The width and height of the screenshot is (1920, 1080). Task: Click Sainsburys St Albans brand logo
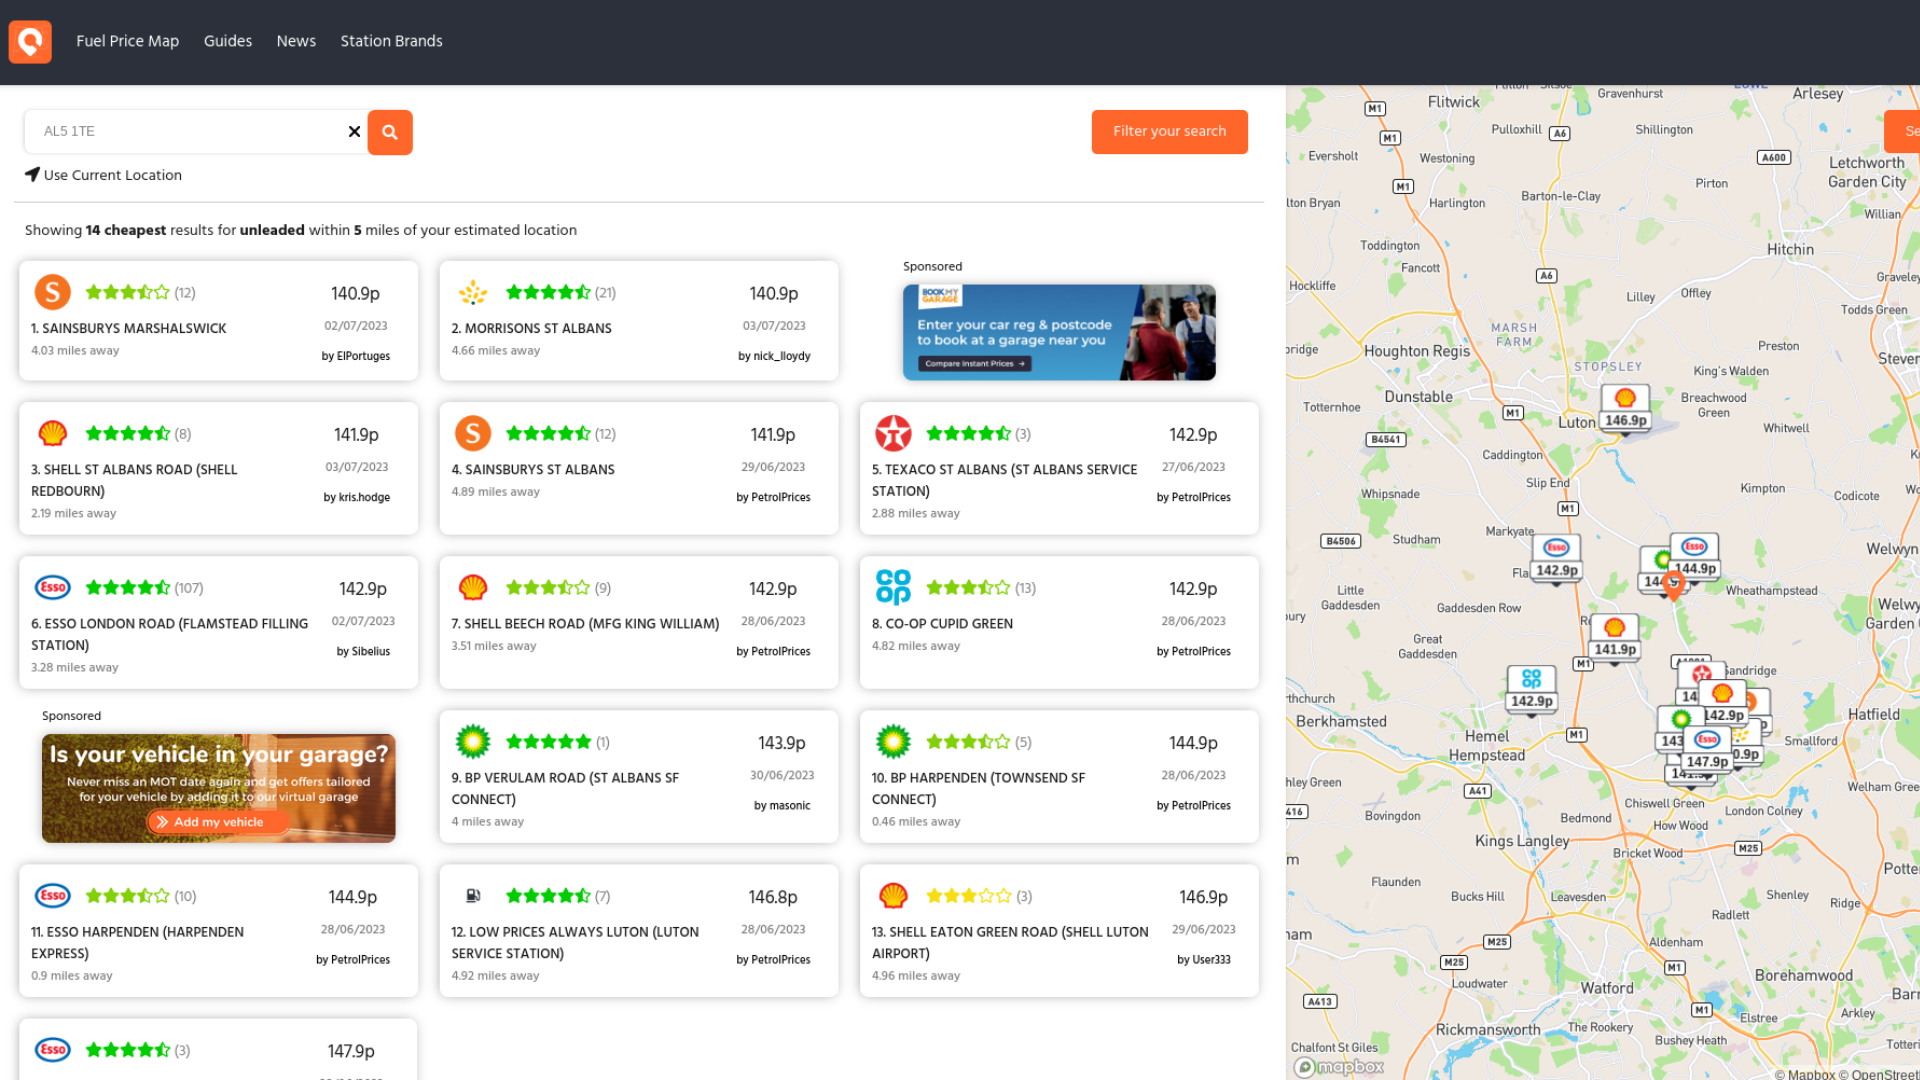[473, 433]
